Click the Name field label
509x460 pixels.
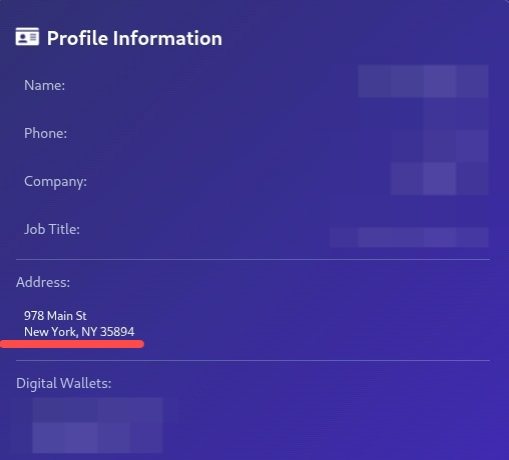(x=44, y=85)
